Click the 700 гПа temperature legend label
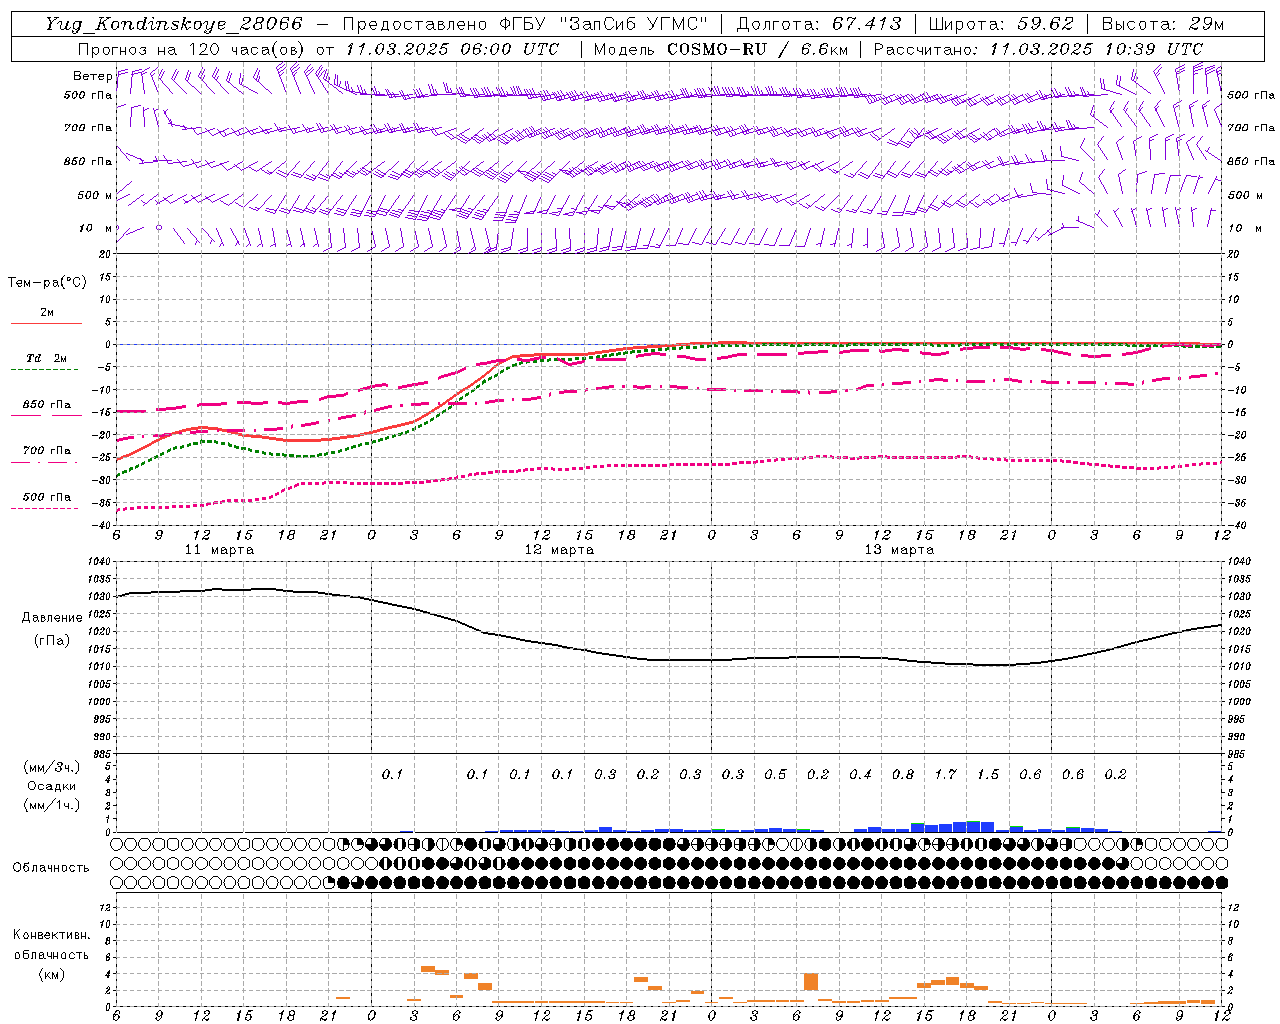Screen dimensions: 1280x1024 [x=47, y=451]
